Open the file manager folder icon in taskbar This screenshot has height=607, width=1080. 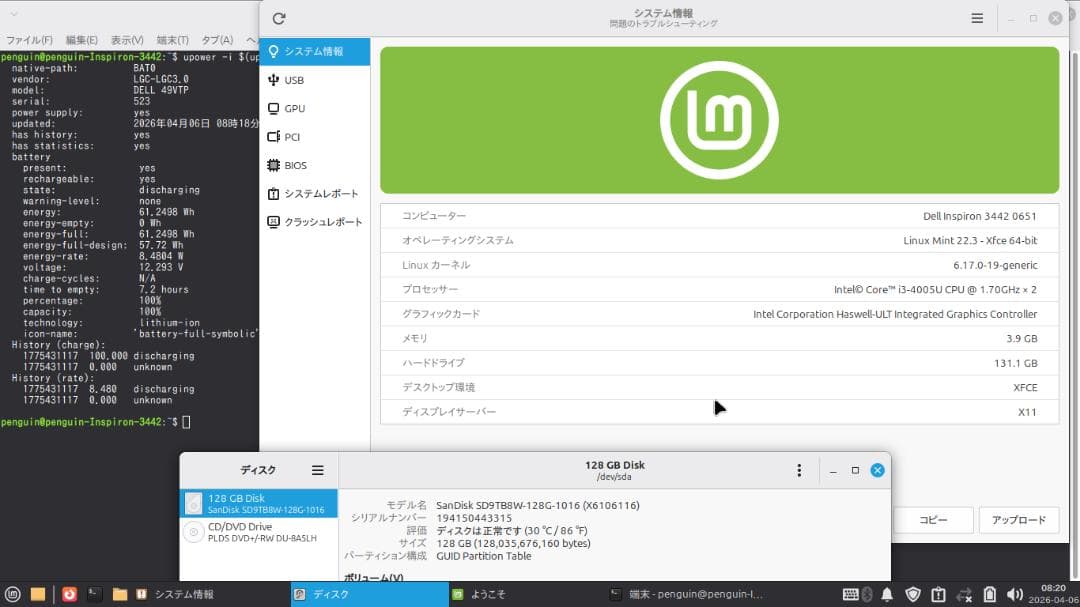pos(120,595)
